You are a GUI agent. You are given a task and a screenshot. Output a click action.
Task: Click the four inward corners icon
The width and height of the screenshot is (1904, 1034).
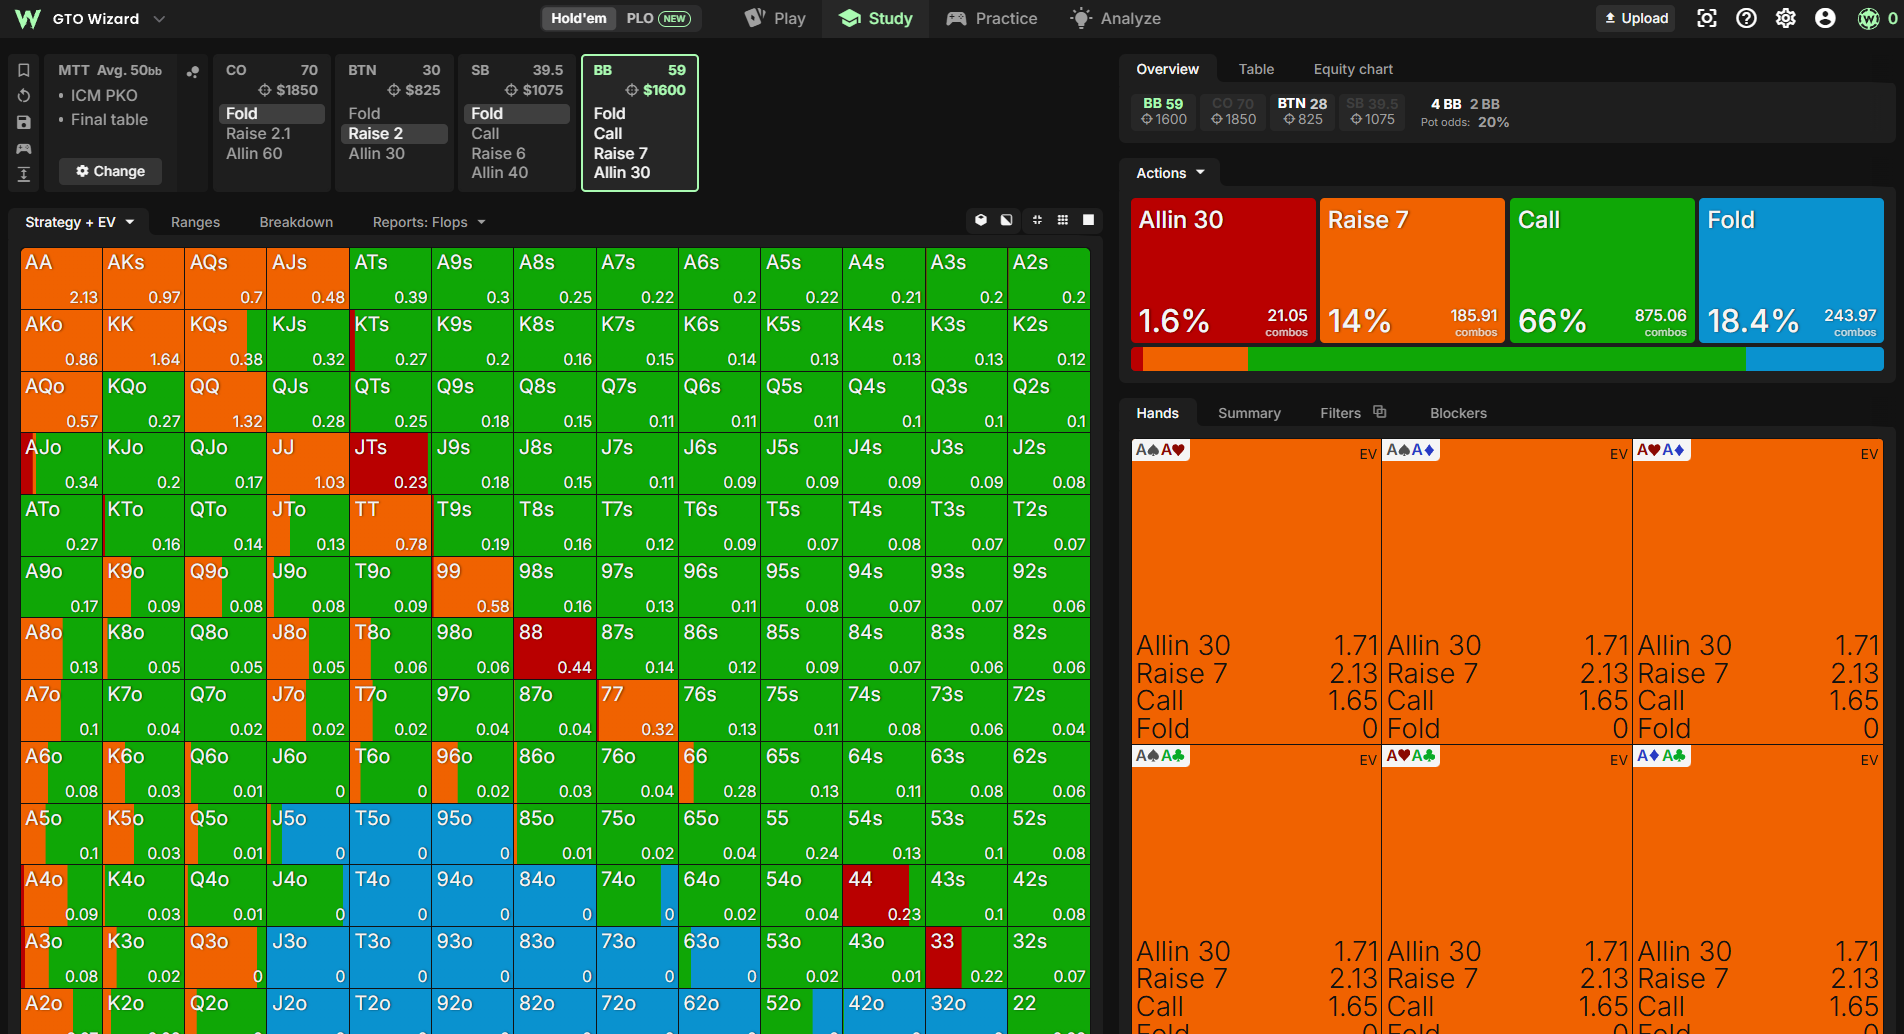point(1037,220)
